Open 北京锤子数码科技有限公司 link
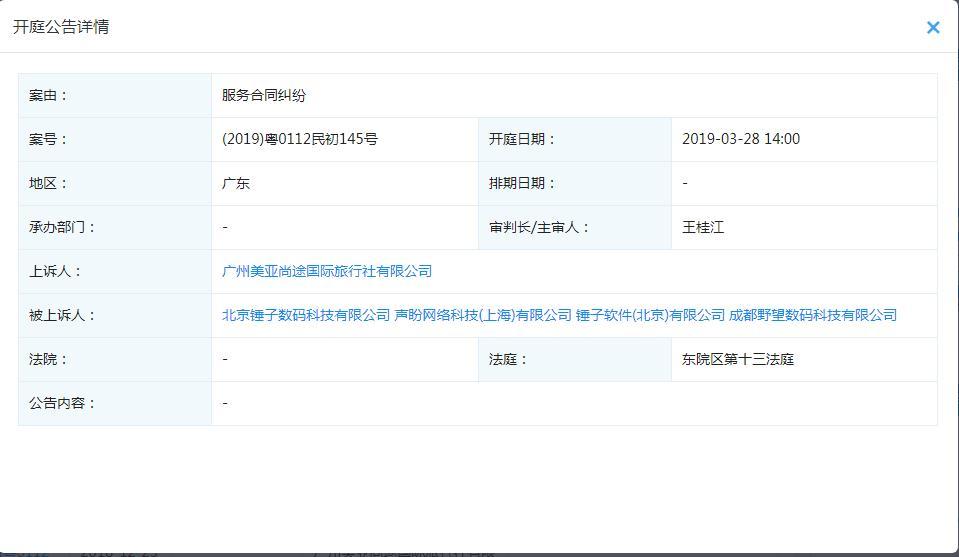The width and height of the screenshot is (959, 557). pyautogui.click(x=306, y=315)
